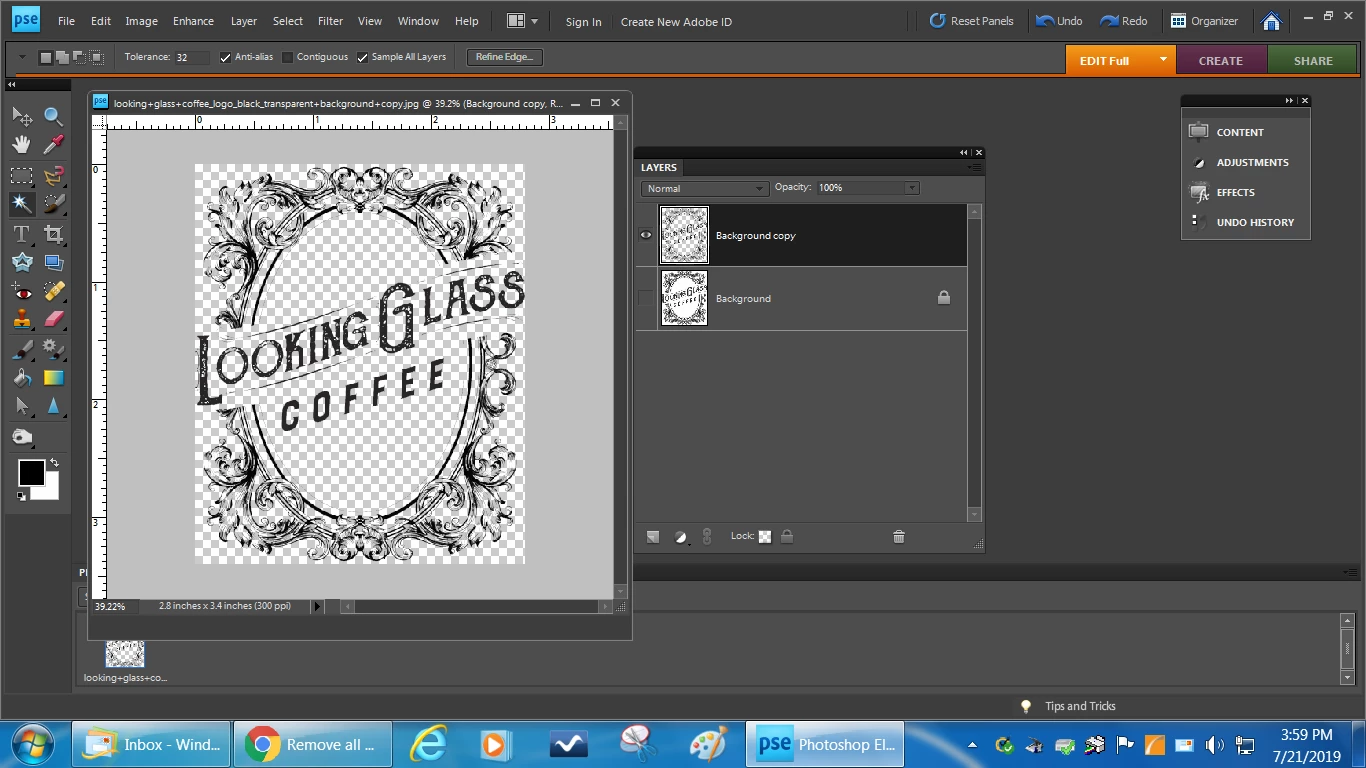1366x768 pixels.
Task: Select the Brush tool
Action: coord(21,350)
